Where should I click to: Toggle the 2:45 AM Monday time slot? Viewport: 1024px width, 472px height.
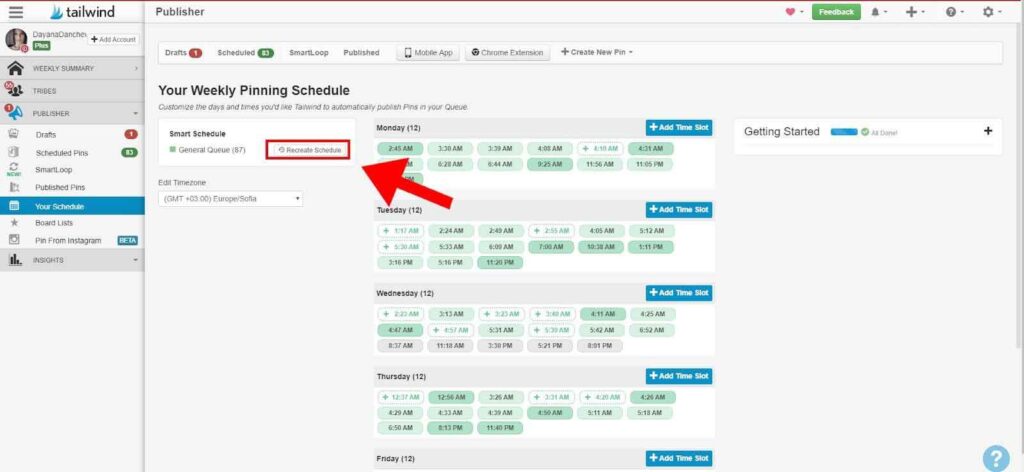[400, 148]
